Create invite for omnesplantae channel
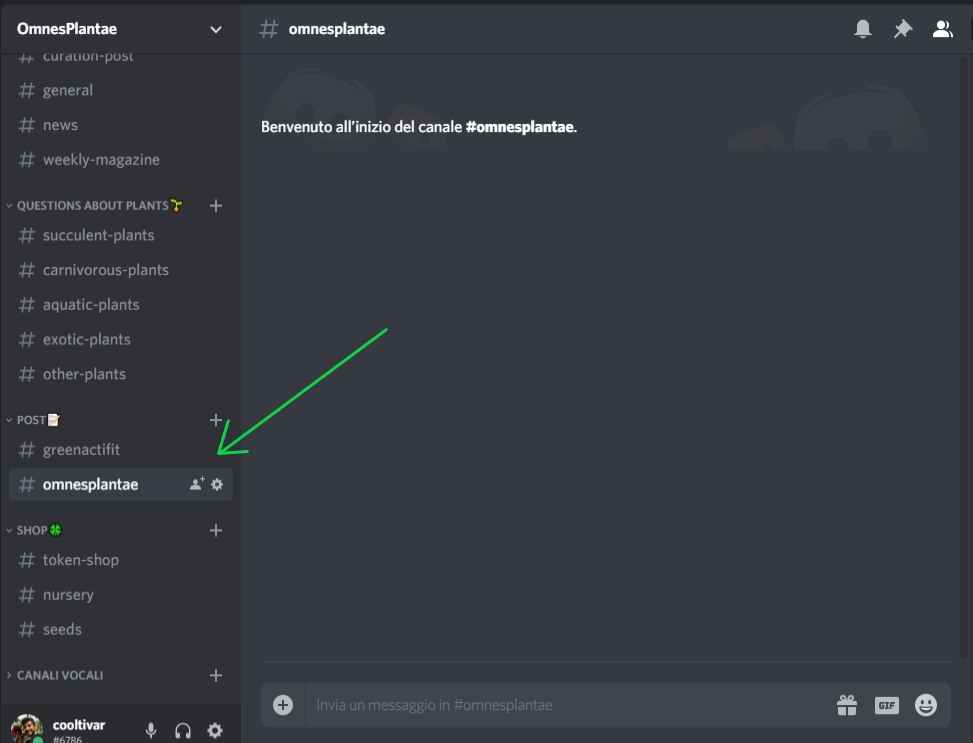Image resolution: width=973 pixels, height=743 pixels. click(197, 484)
